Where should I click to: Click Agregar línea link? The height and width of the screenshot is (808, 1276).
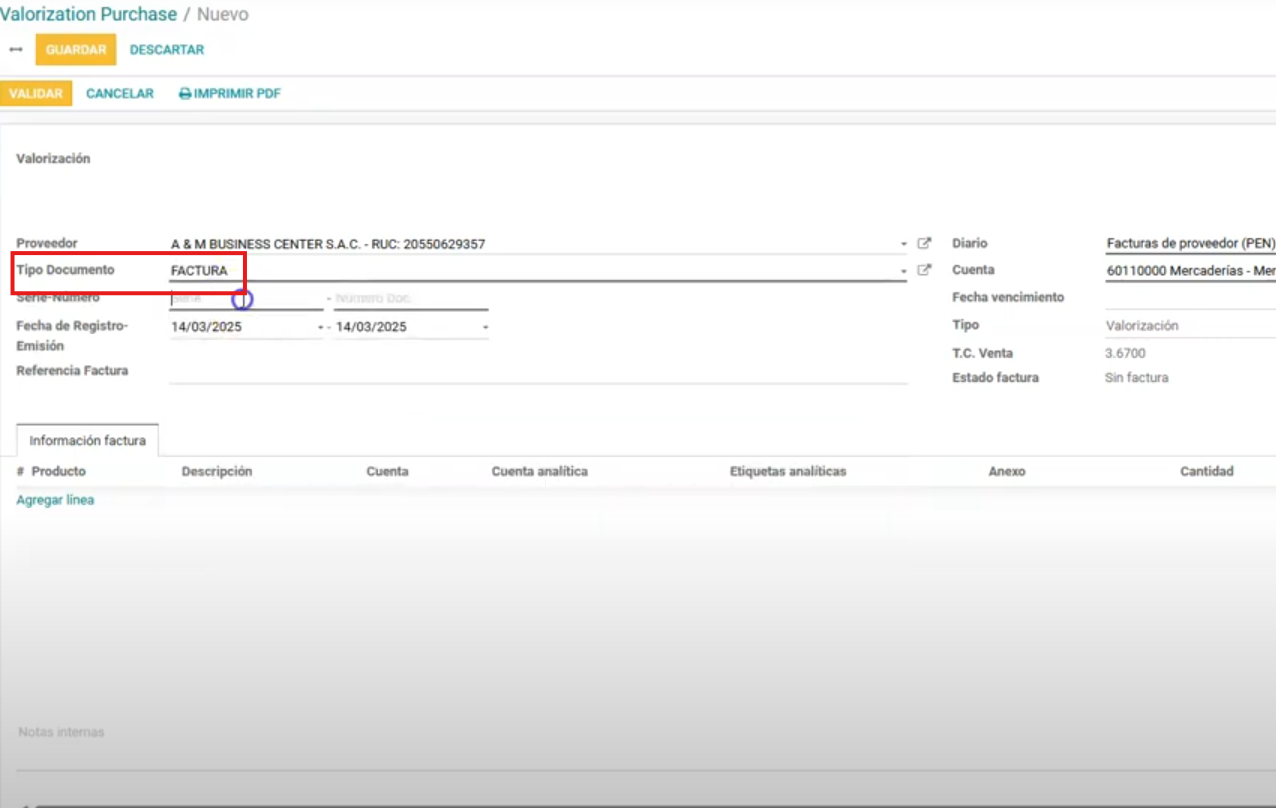[55, 500]
